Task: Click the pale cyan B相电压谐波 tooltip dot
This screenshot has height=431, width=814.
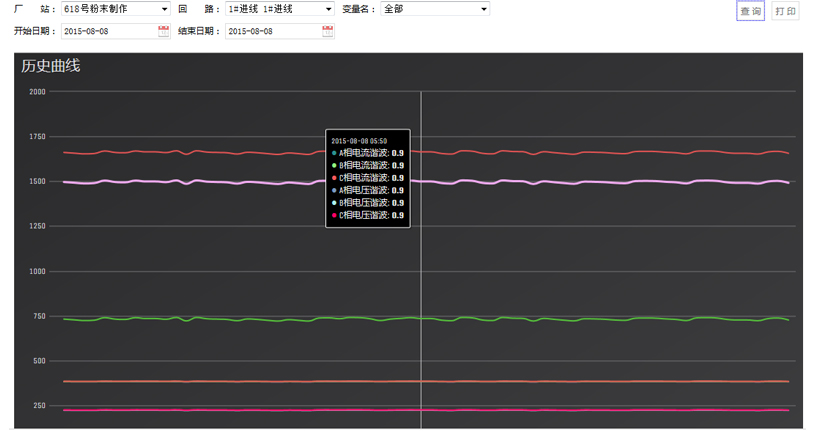Action: 335,203
